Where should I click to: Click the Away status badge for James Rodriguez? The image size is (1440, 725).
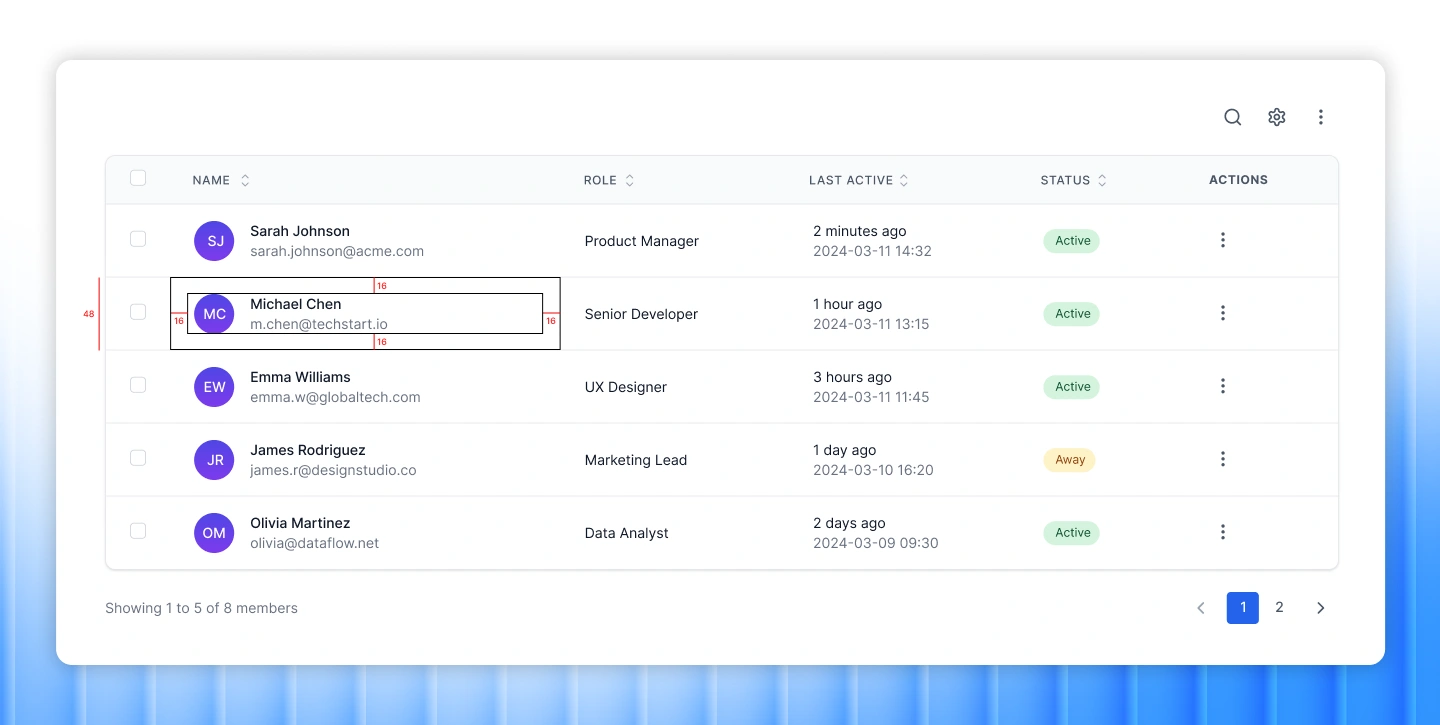pos(1069,459)
